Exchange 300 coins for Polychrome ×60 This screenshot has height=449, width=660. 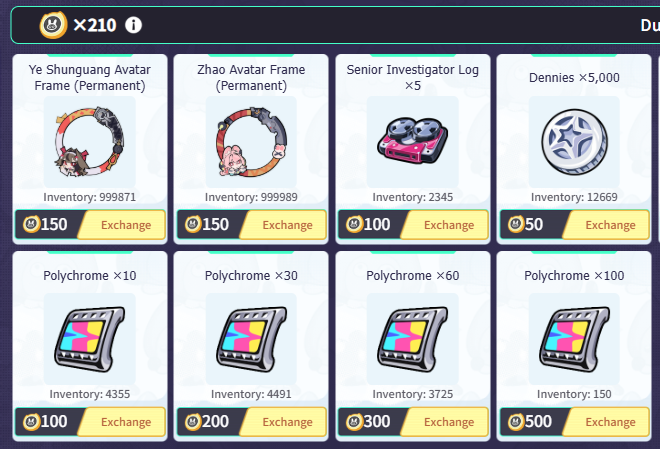(445, 422)
